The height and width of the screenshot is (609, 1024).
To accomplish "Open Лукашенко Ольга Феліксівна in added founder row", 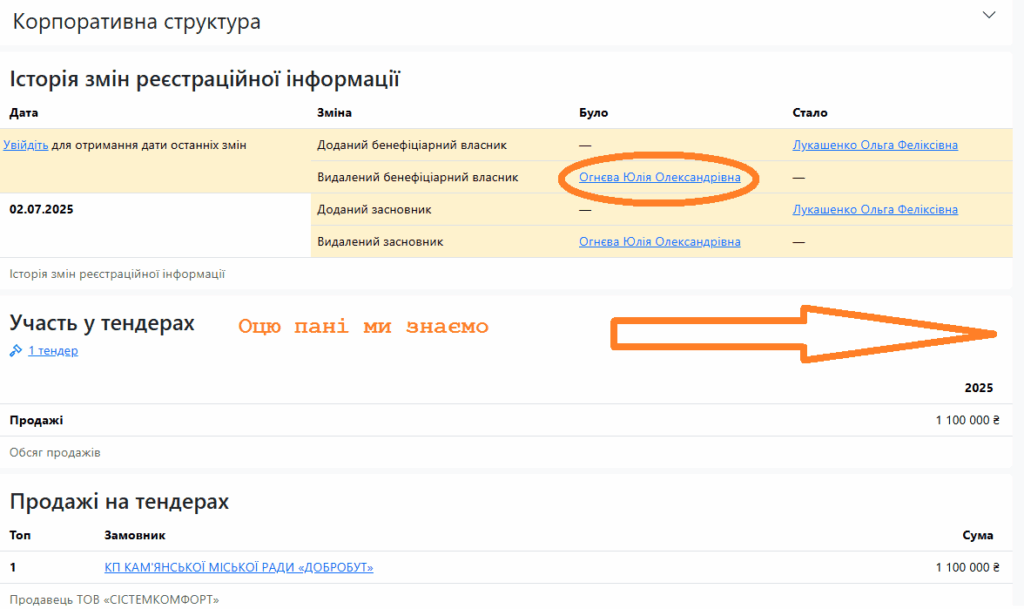I will tap(874, 209).
